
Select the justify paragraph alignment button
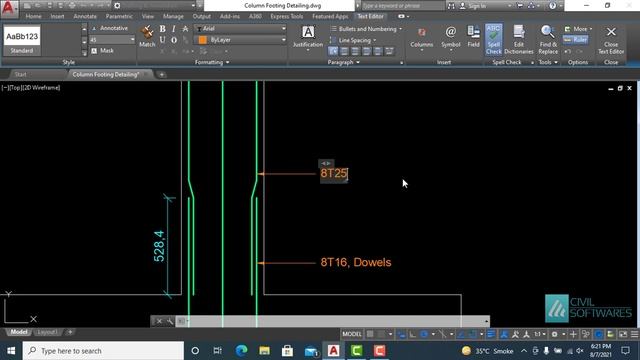click(378, 51)
